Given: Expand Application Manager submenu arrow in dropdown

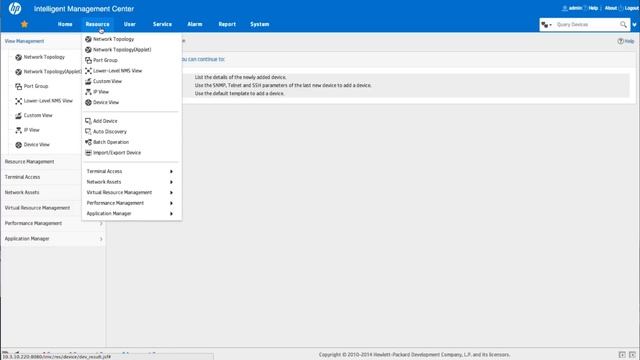Looking at the screenshot, I should point(171,214).
